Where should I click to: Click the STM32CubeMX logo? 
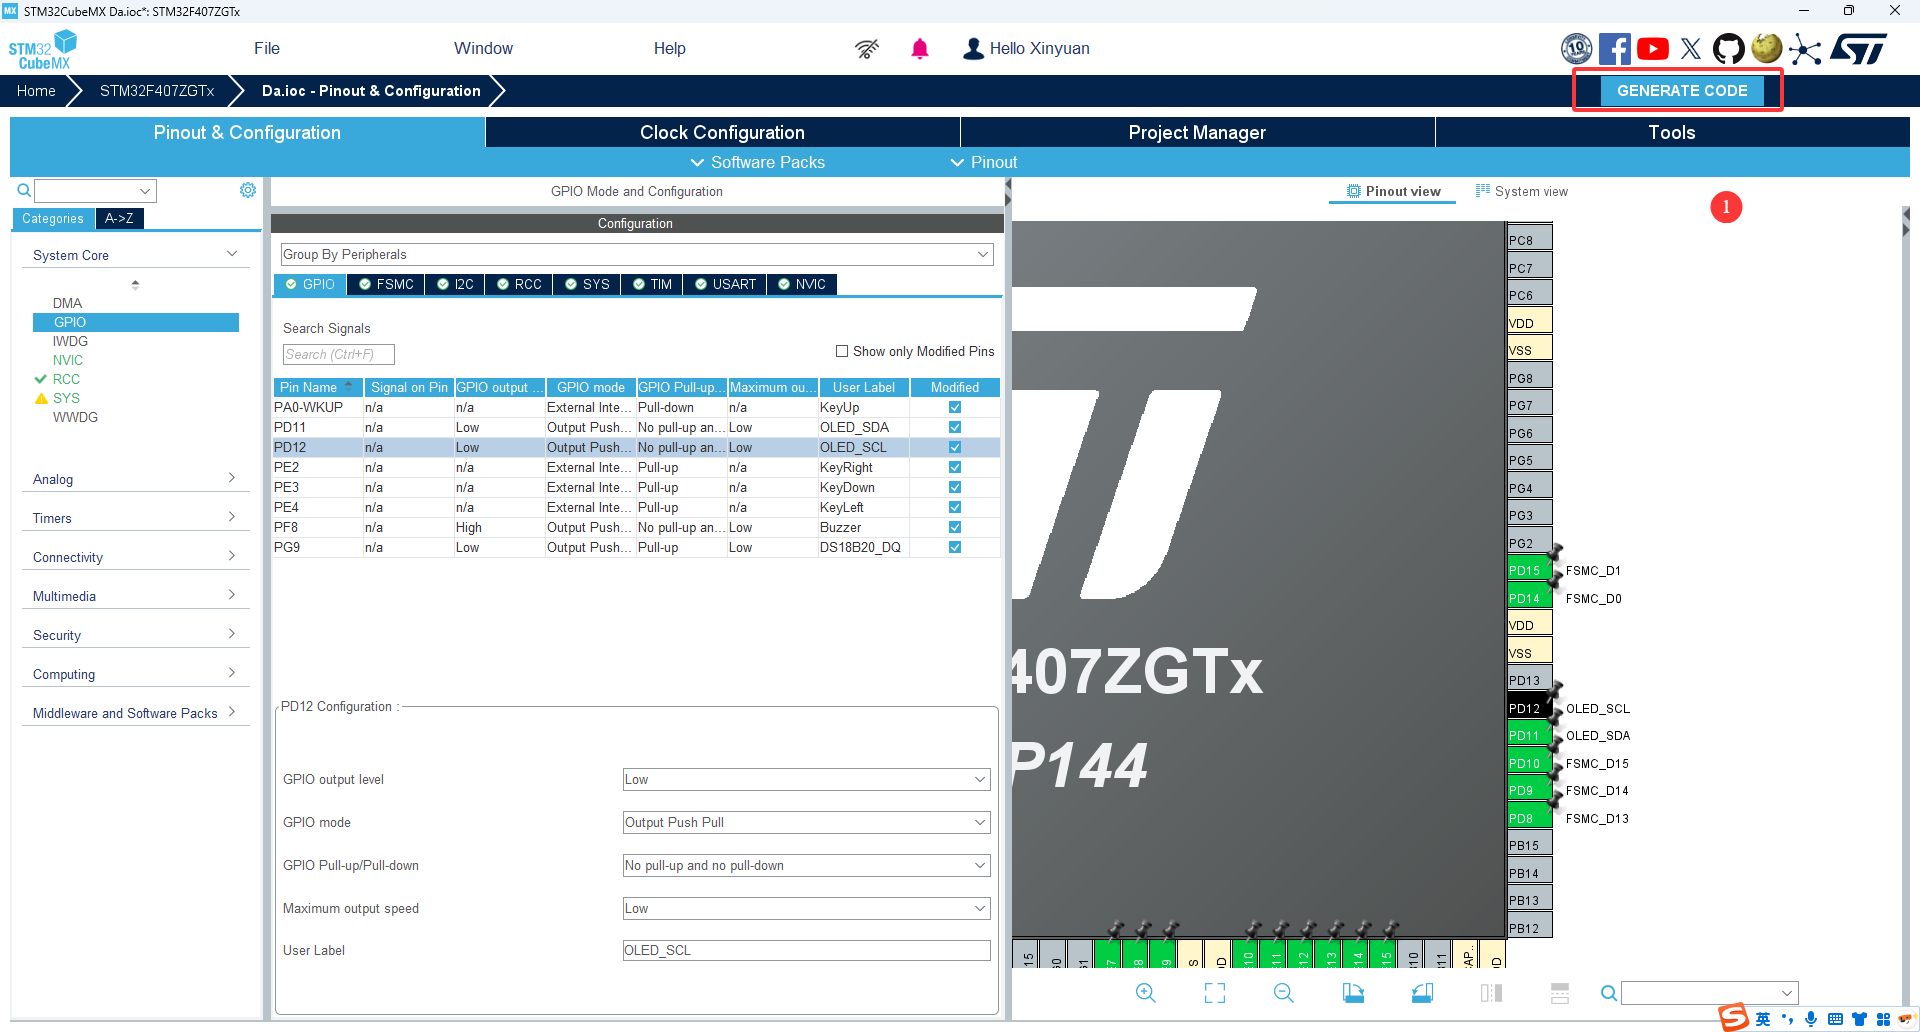(x=43, y=49)
